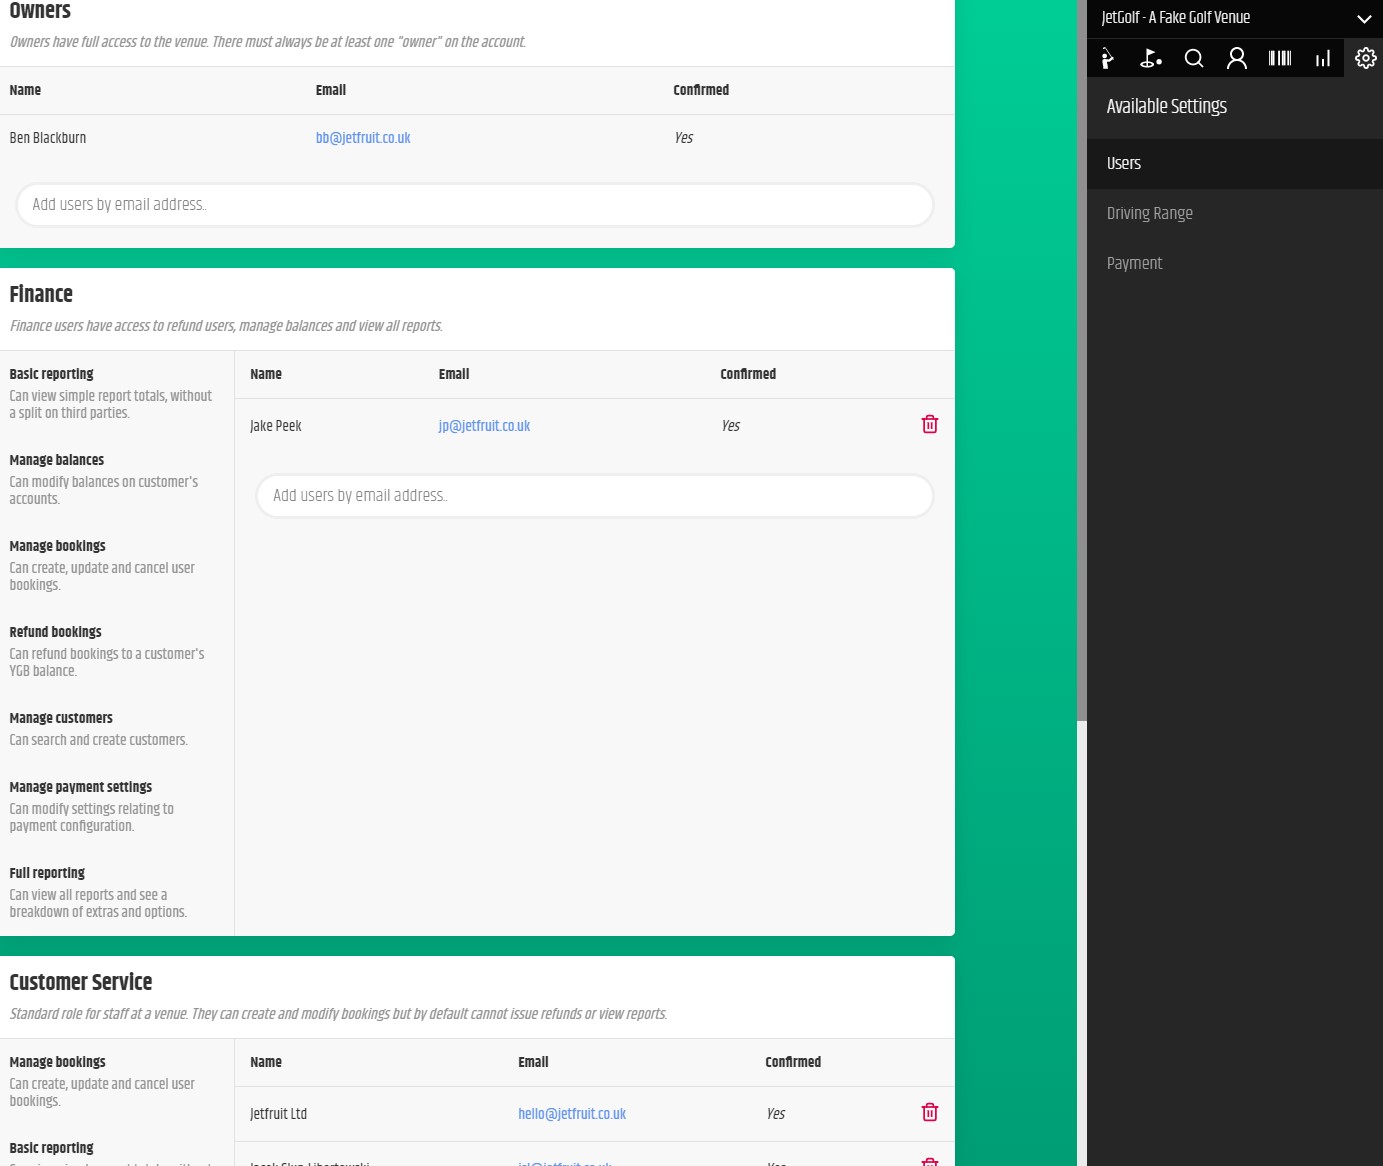Click the magnifier search icon in sidebar
This screenshot has height=1166, width=1383.
(1194, 58)
